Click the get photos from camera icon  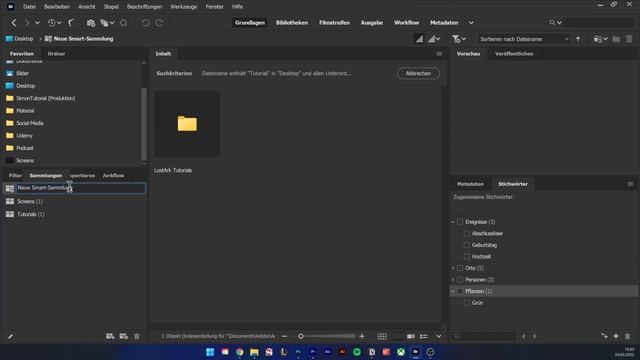click(x=91, y=23)
